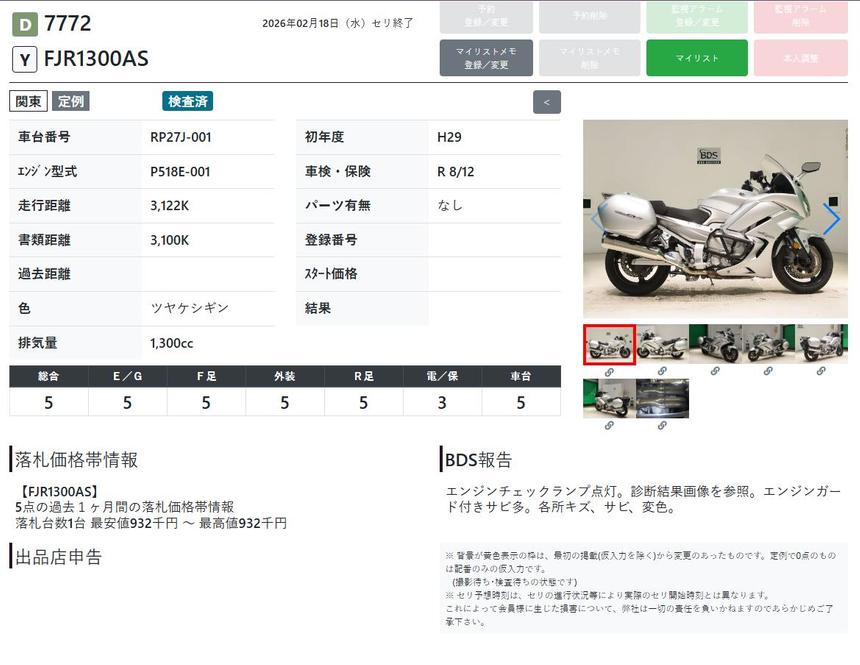Go to next photo with right arrow
Image resolution: width=860 pixels, height=665 pixels.
tap(831, 220)
